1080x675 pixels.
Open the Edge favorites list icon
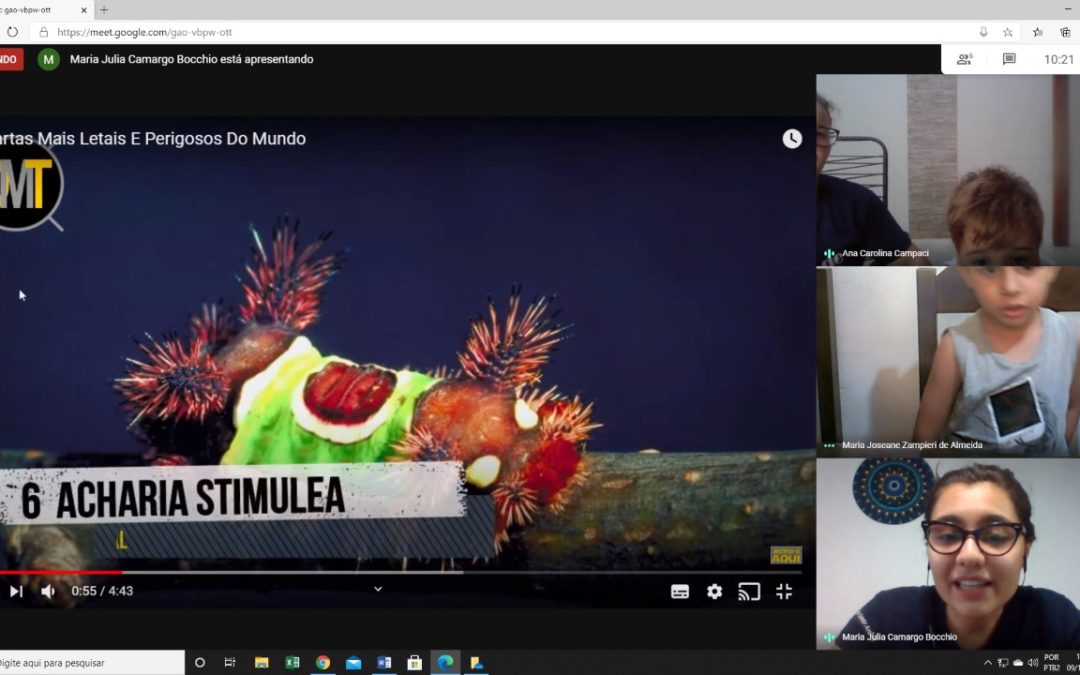point(1037,32)
